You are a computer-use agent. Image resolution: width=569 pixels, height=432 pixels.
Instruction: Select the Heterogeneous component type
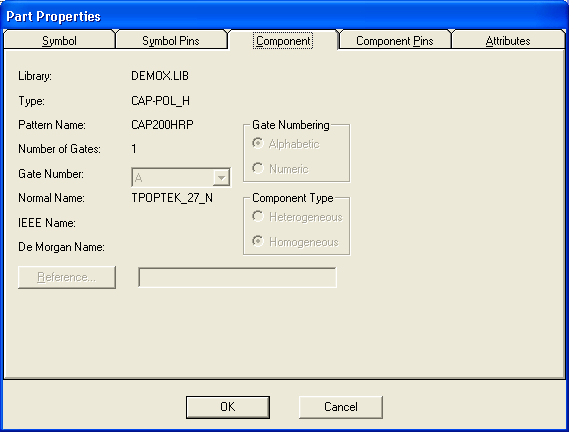tap(297, 217)
